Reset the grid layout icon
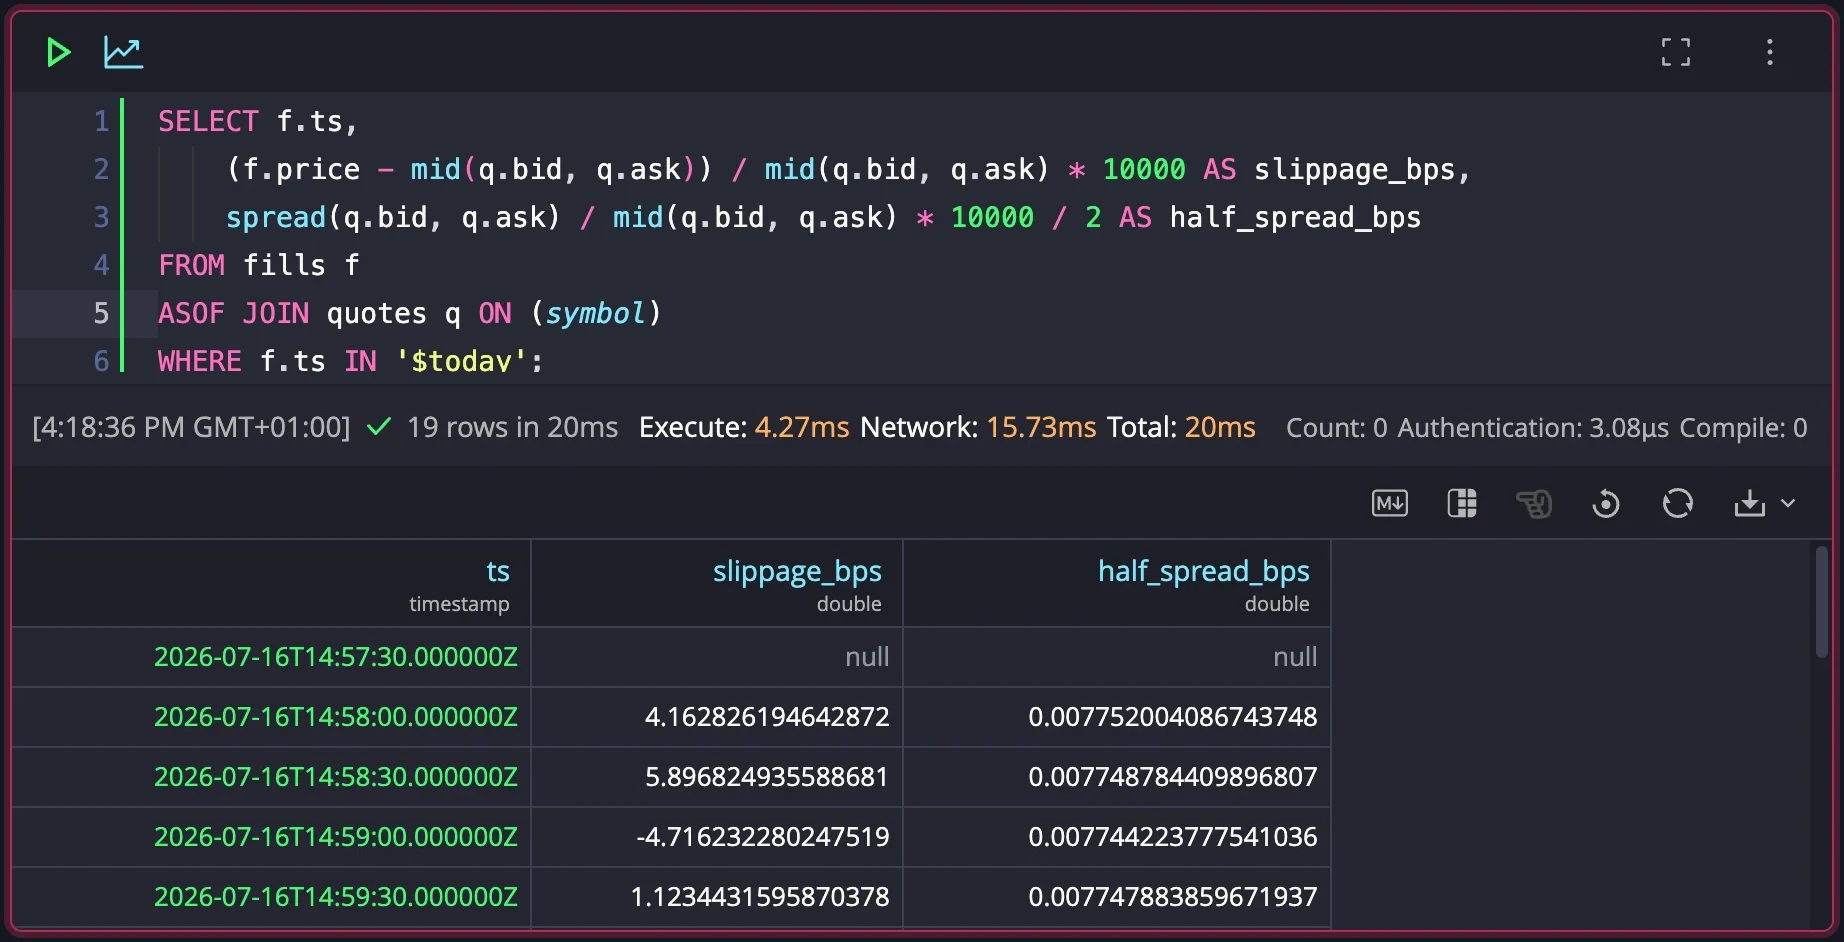 [1606, 503]
